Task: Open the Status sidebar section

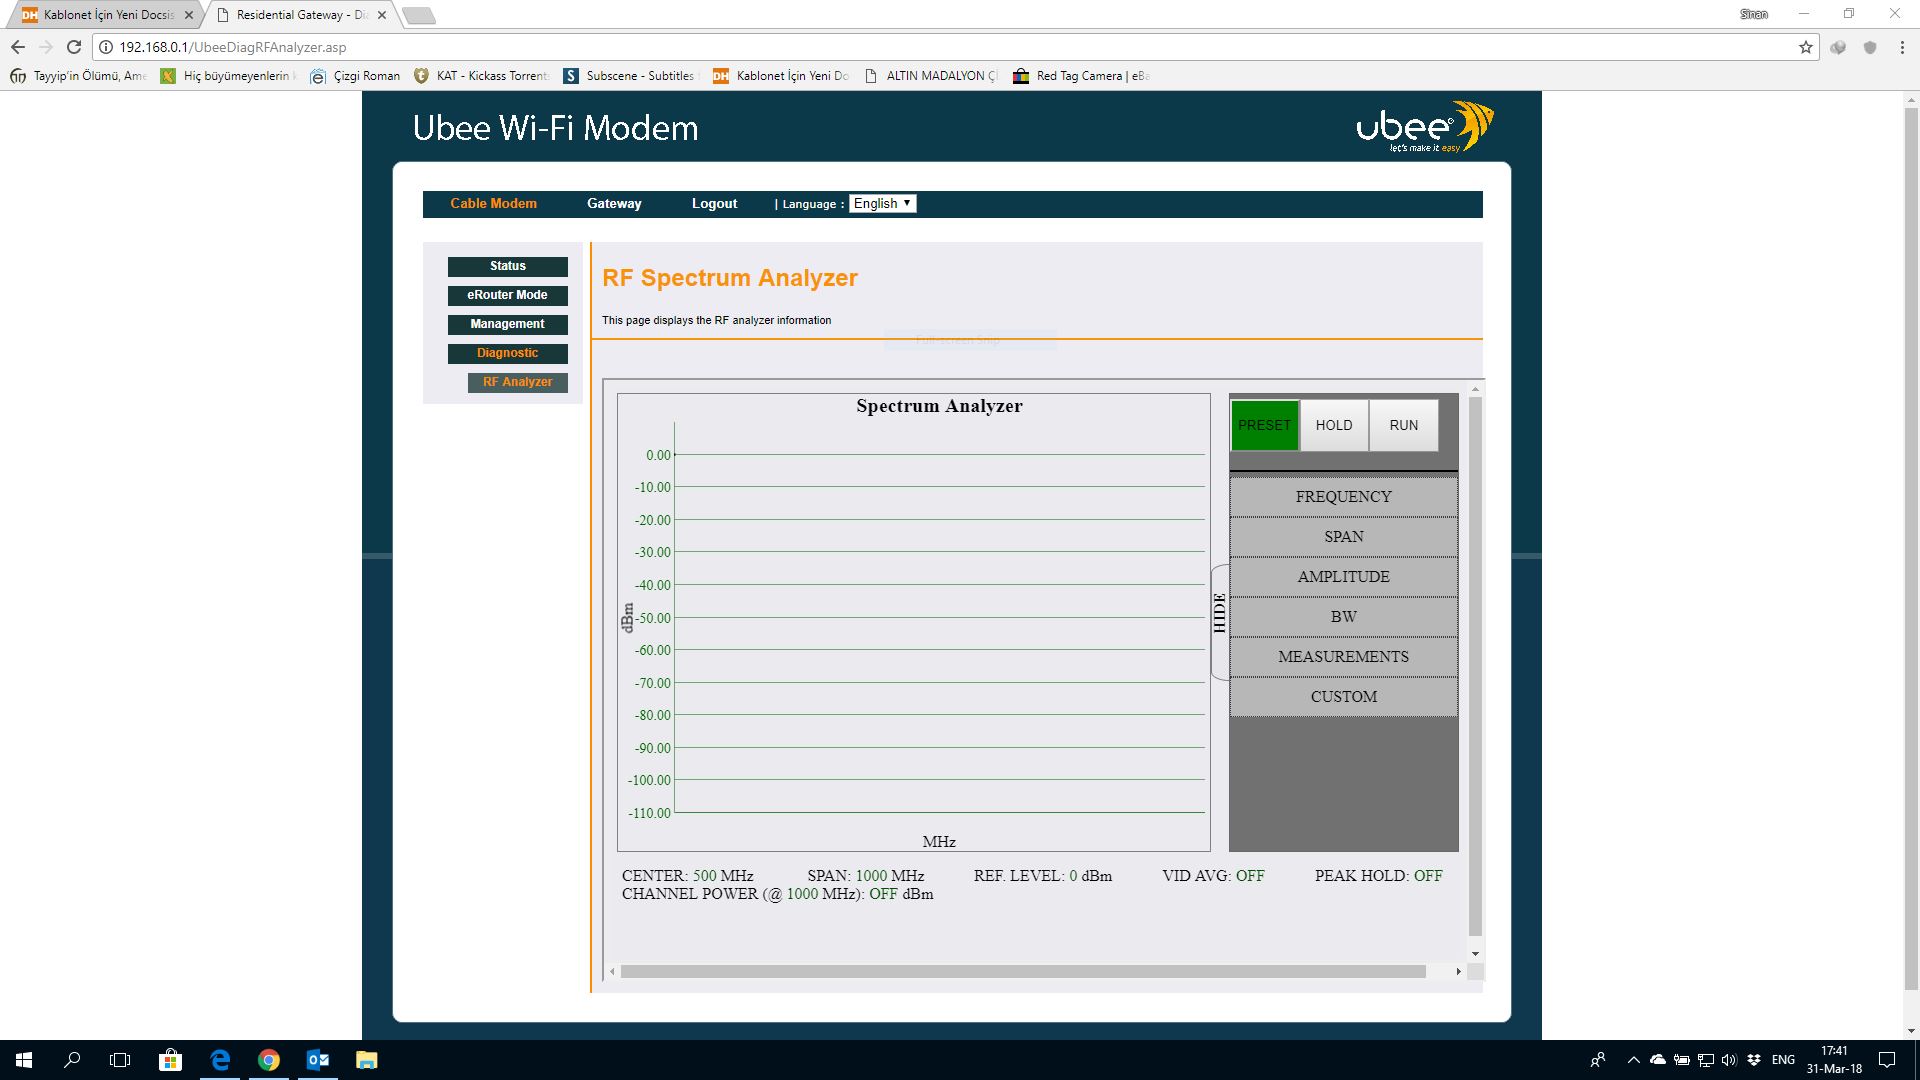Action: pos(508,267)
